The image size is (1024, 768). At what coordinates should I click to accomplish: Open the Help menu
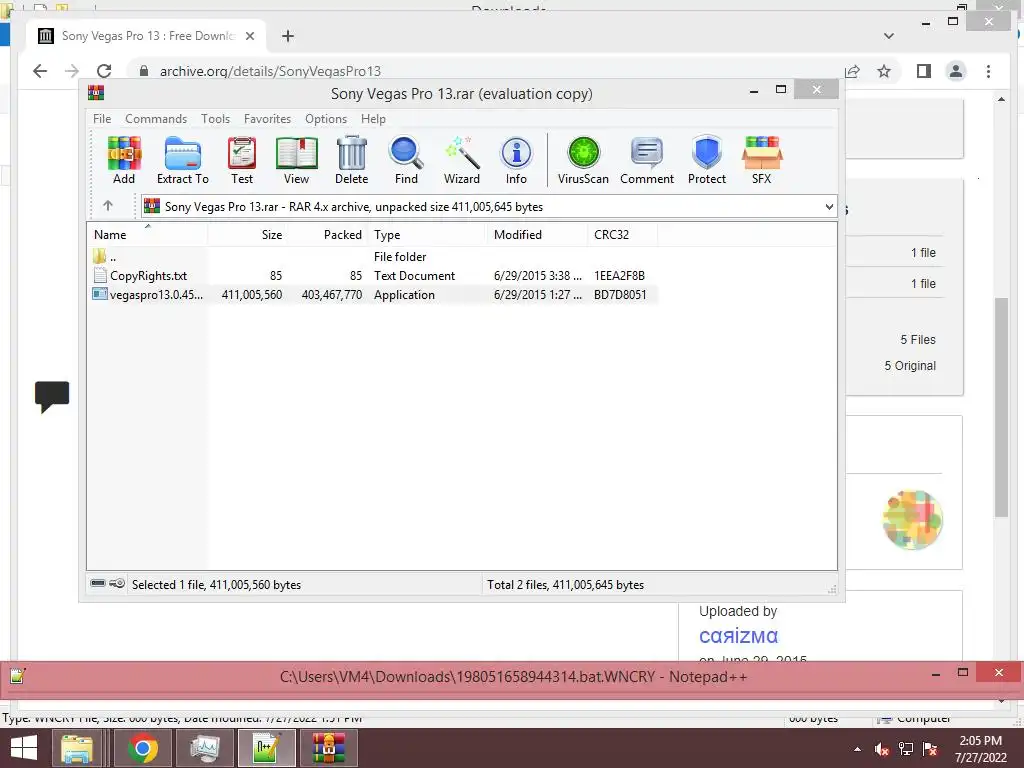click(374, 119)
